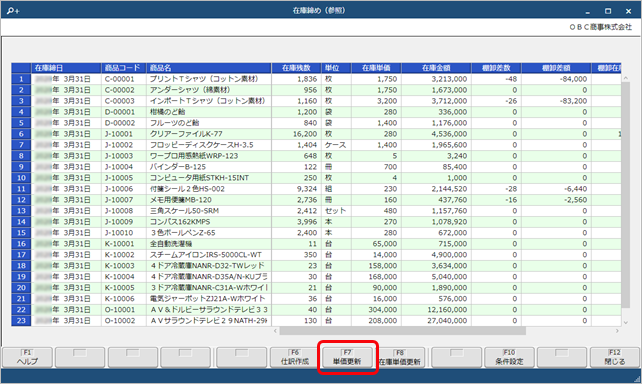Click inventory difference count -28
This screenshot has height=384, width=642.
click(x=511, y=189)
